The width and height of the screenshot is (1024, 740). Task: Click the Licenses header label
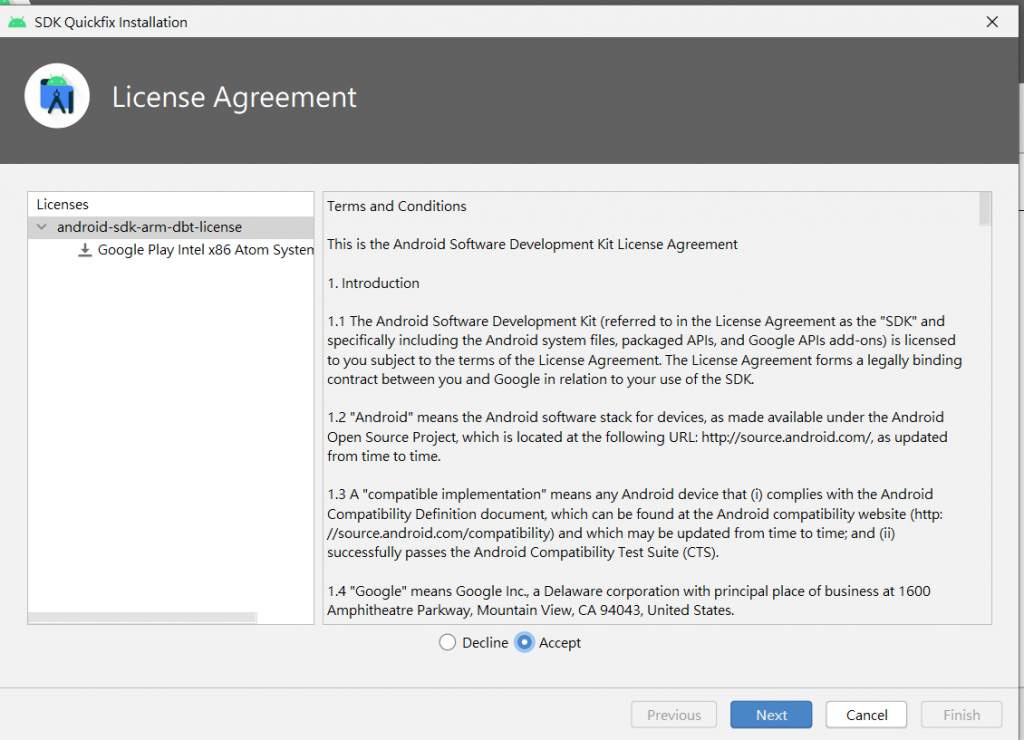pos(62,204)
